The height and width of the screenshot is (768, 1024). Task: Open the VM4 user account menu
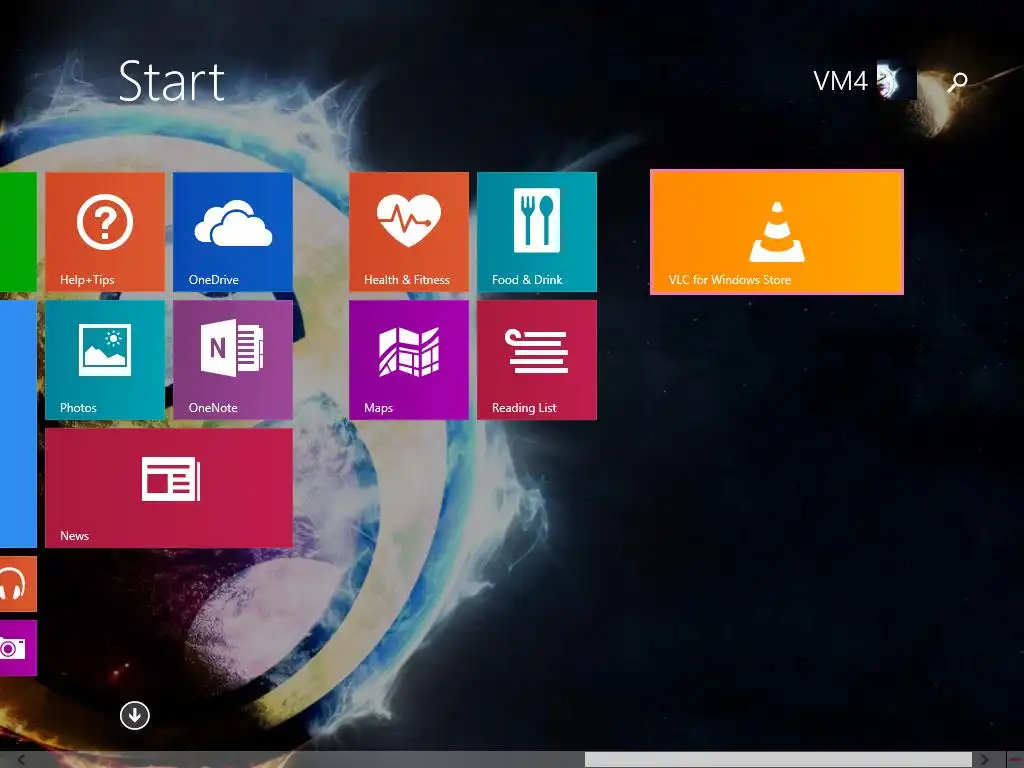pyautogui.click(x=865, y=82)
